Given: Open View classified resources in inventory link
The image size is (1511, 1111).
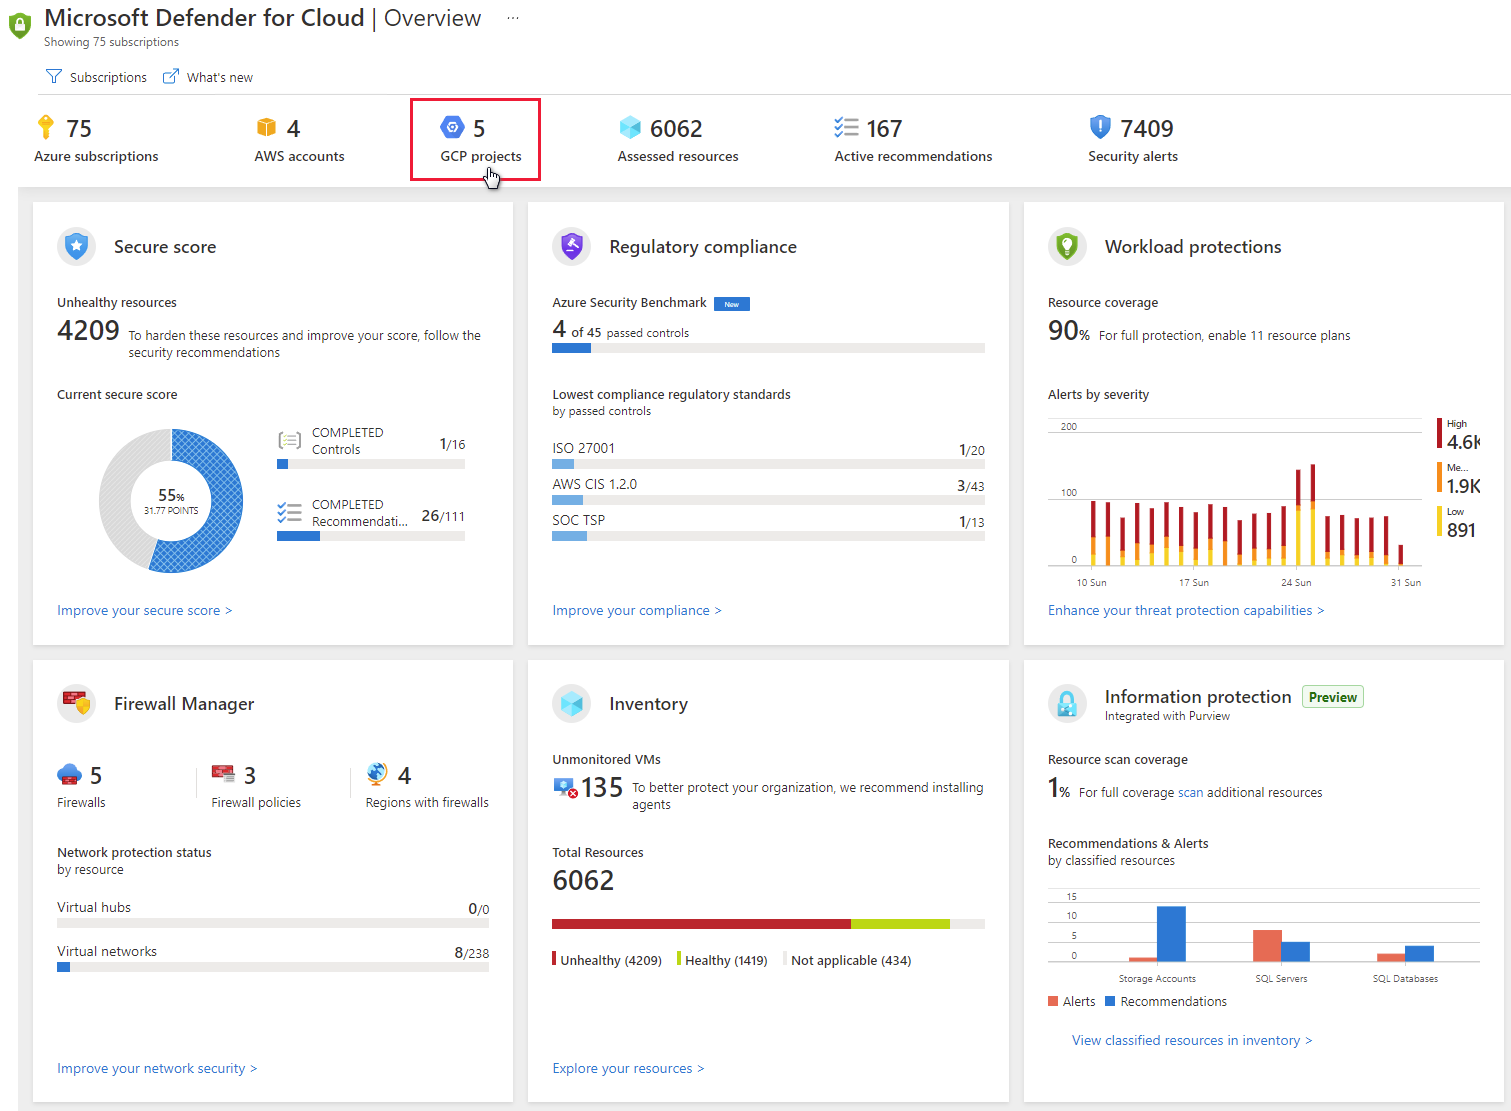Looking at the screenshot, I should 1192,1040.
